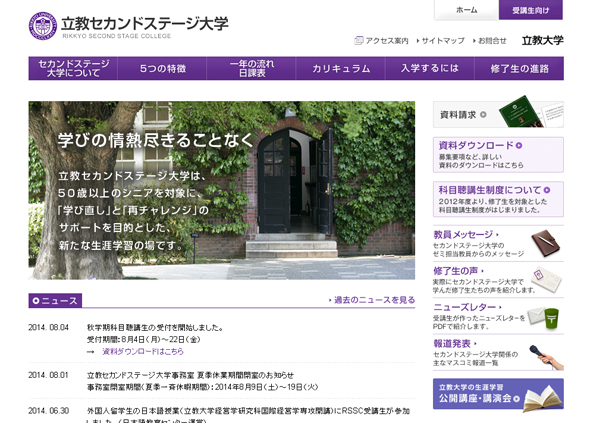Open the 入学するには menu item

pyautogui.click(x=430, y=68)
